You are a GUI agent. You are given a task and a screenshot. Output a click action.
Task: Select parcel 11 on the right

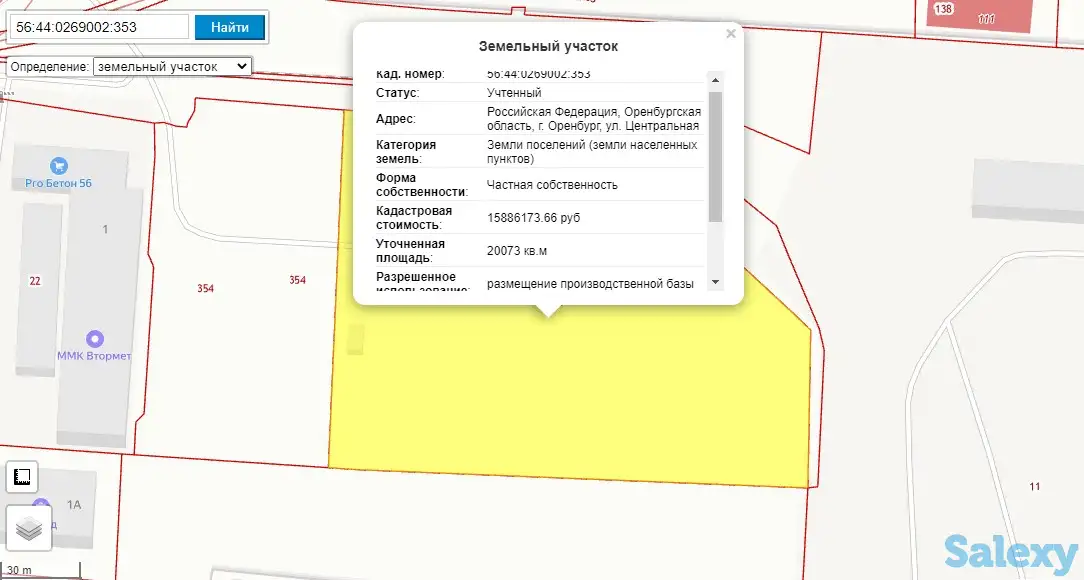[1033, 487]
